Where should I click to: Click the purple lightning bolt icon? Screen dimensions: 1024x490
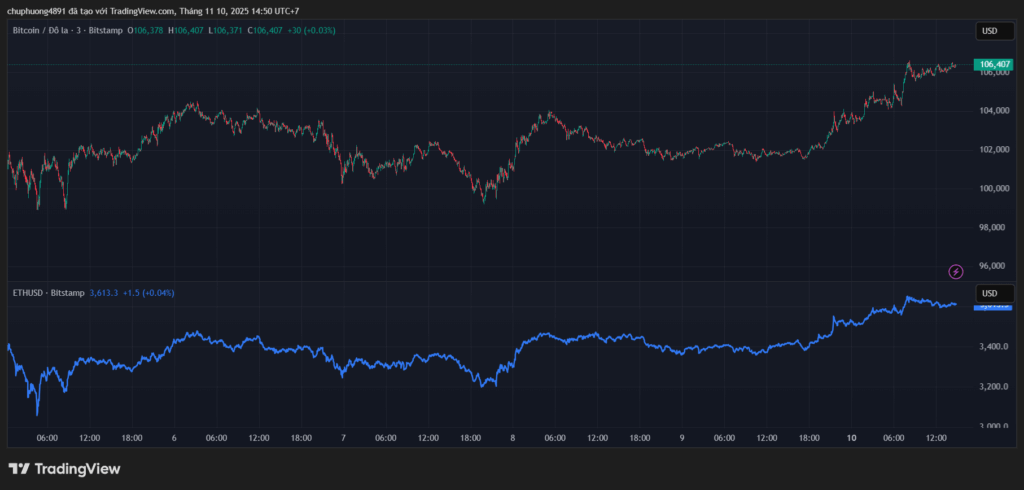(x=955, y=271)
